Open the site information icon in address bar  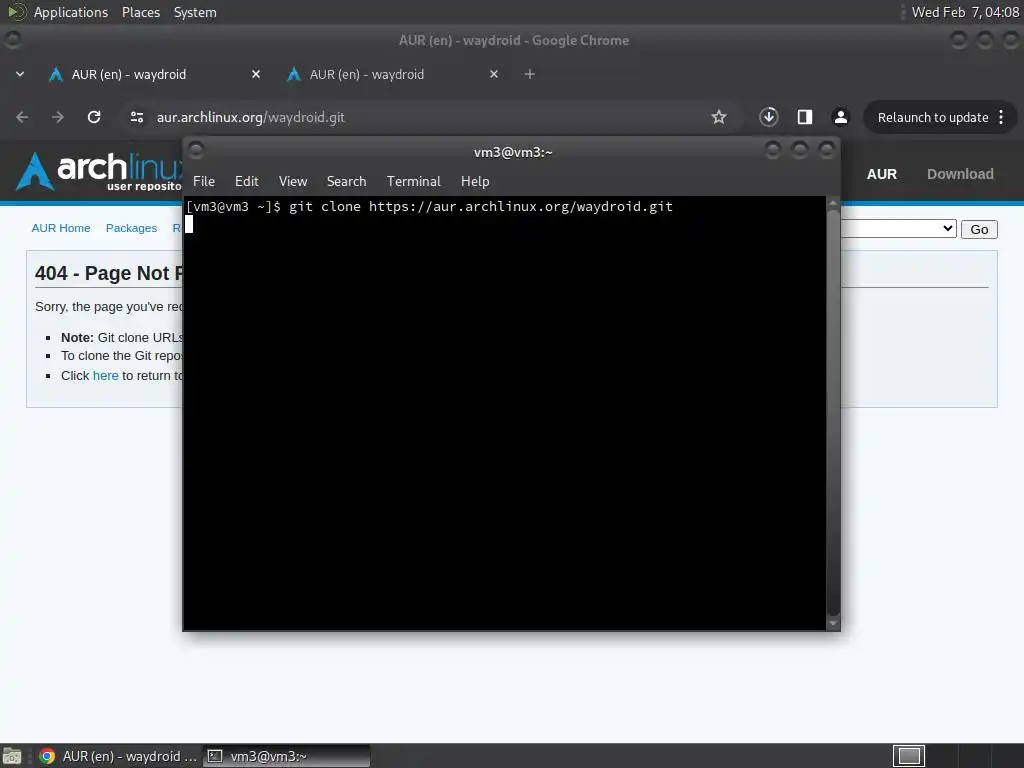pos(136,117)
